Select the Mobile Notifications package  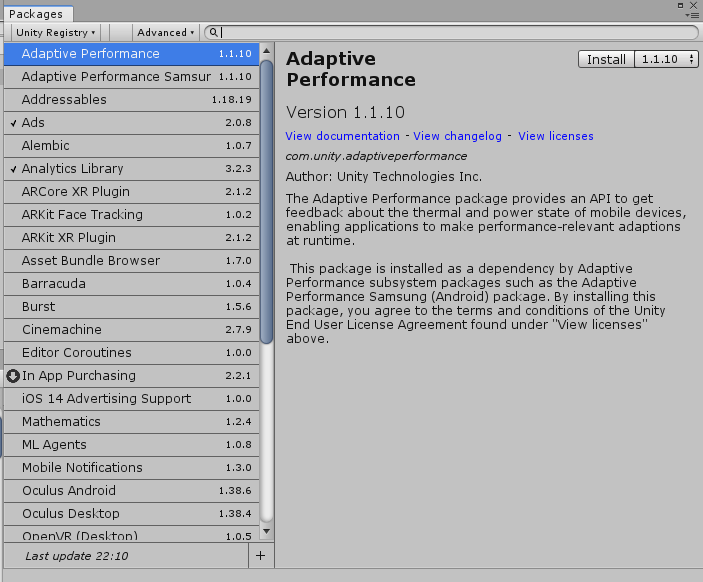tap(131, 468)
